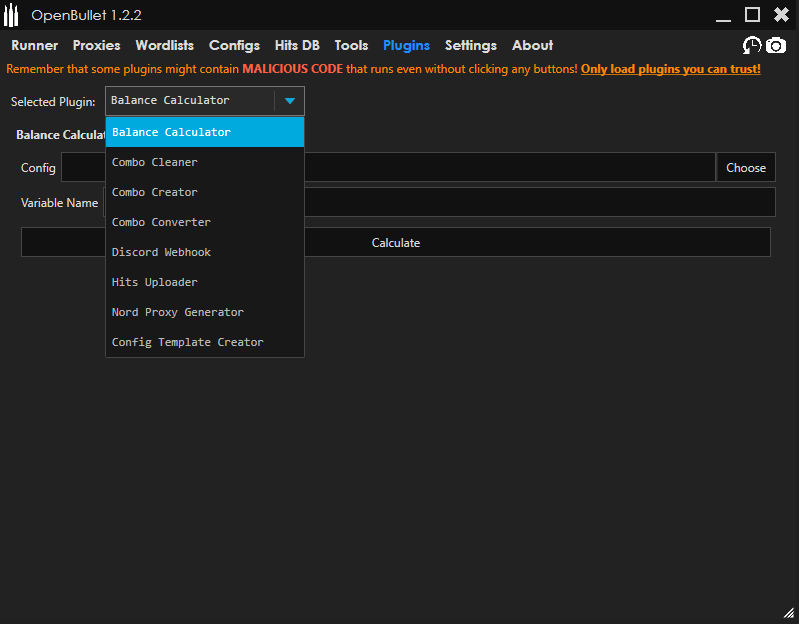
Task: Maximize the OpenBullet window
Action: 752,15
